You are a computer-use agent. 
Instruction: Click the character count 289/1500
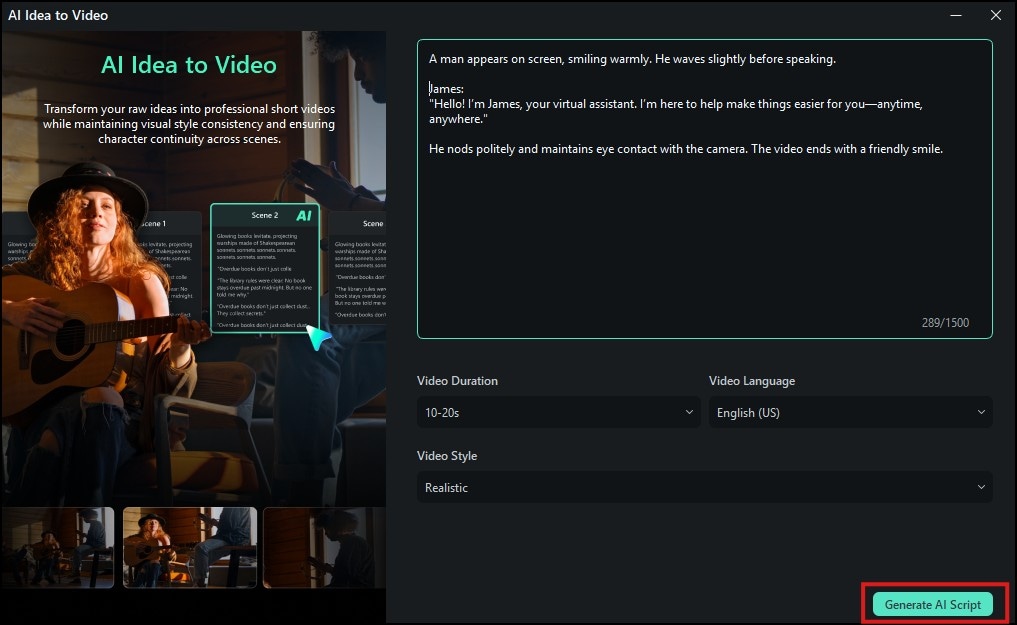pos(945,323)
